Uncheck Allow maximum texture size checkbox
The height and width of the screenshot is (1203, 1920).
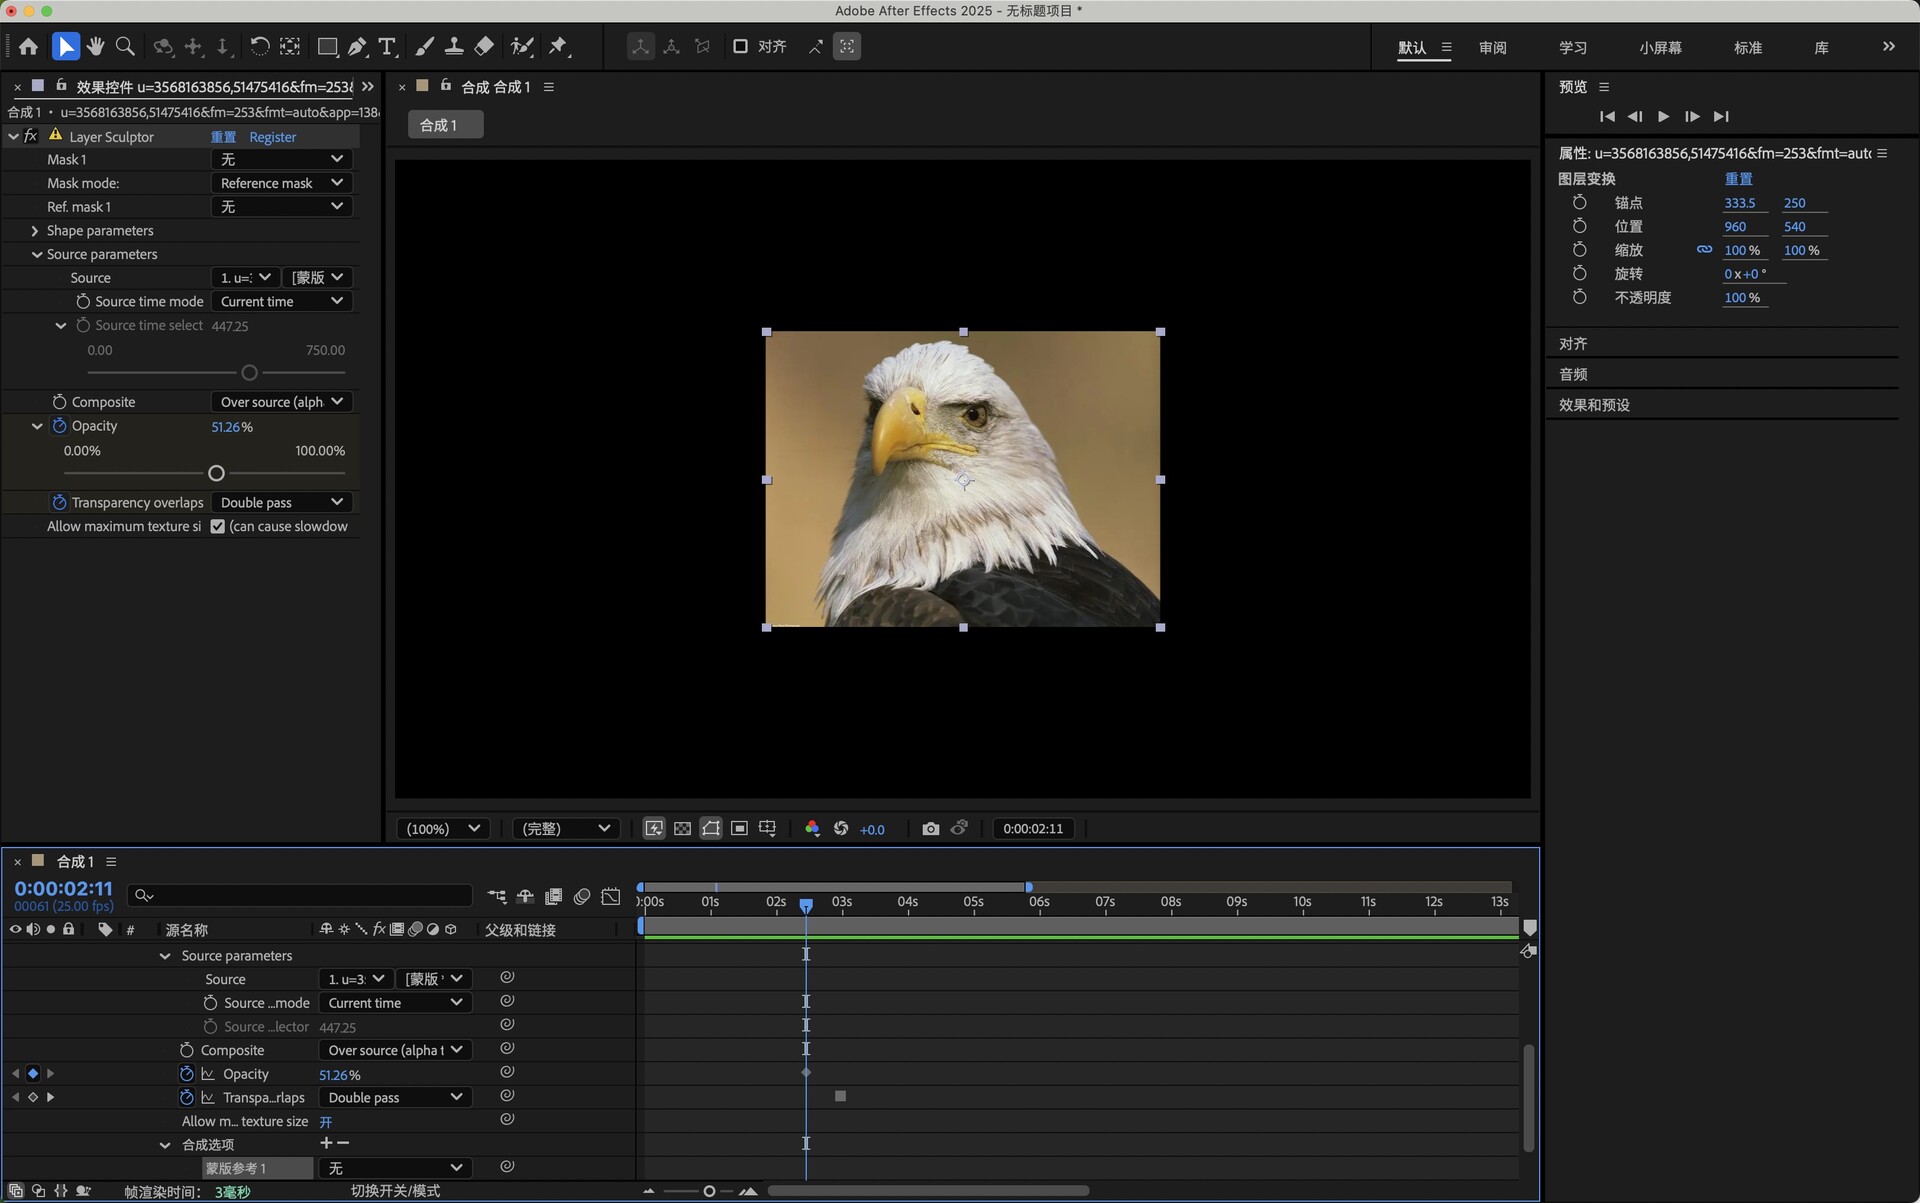[217, 527]
